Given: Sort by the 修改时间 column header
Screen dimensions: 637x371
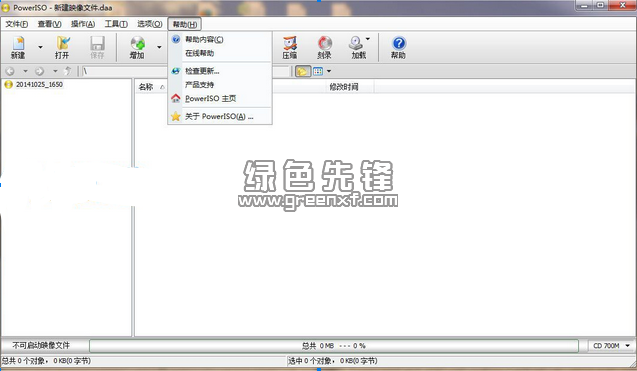Looking at the screenshot, I should [x=344, y=87].
